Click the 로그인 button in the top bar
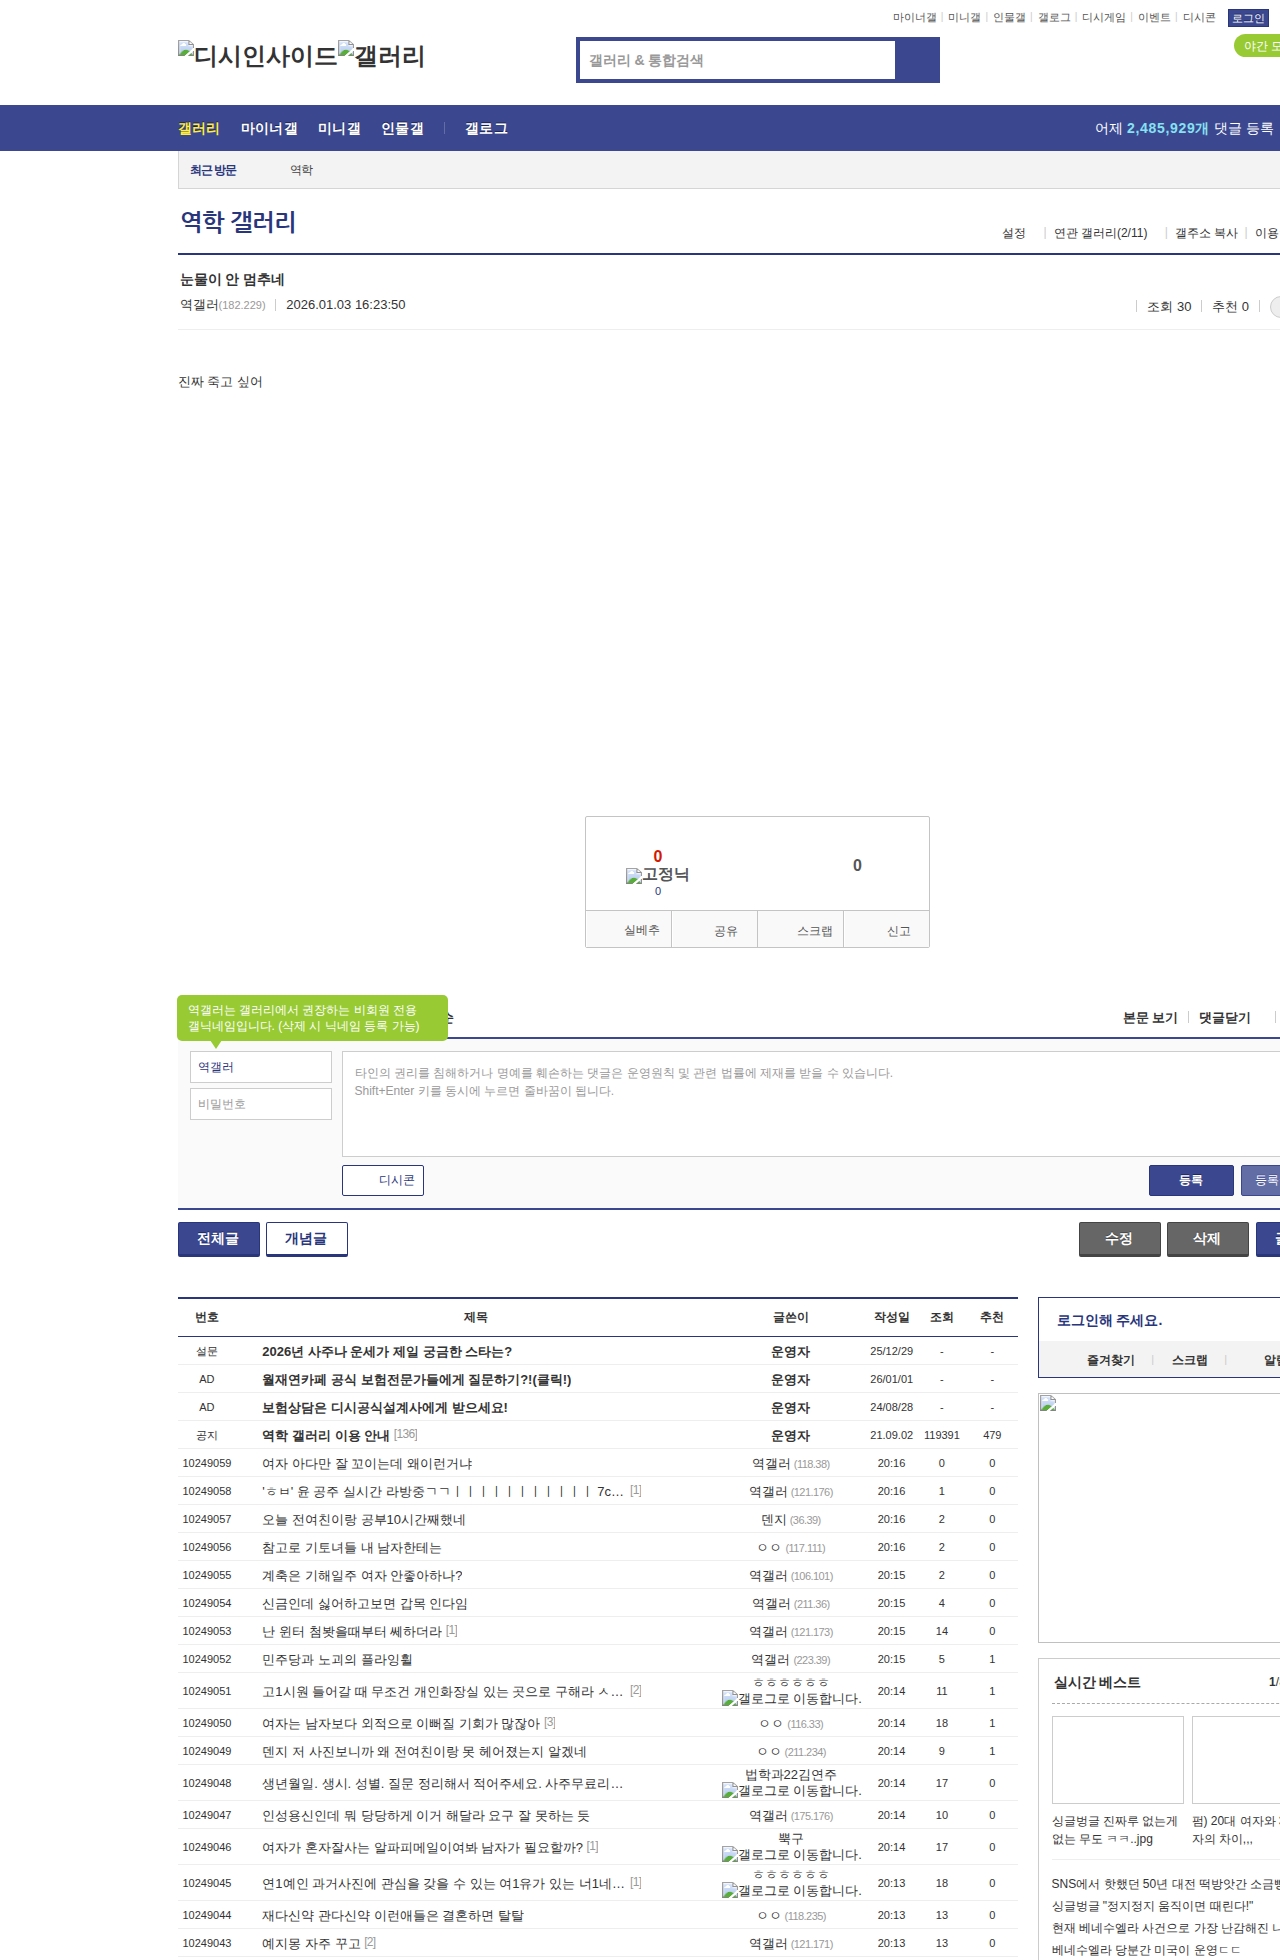The image size is (1280, 1960). (1248, 18)
